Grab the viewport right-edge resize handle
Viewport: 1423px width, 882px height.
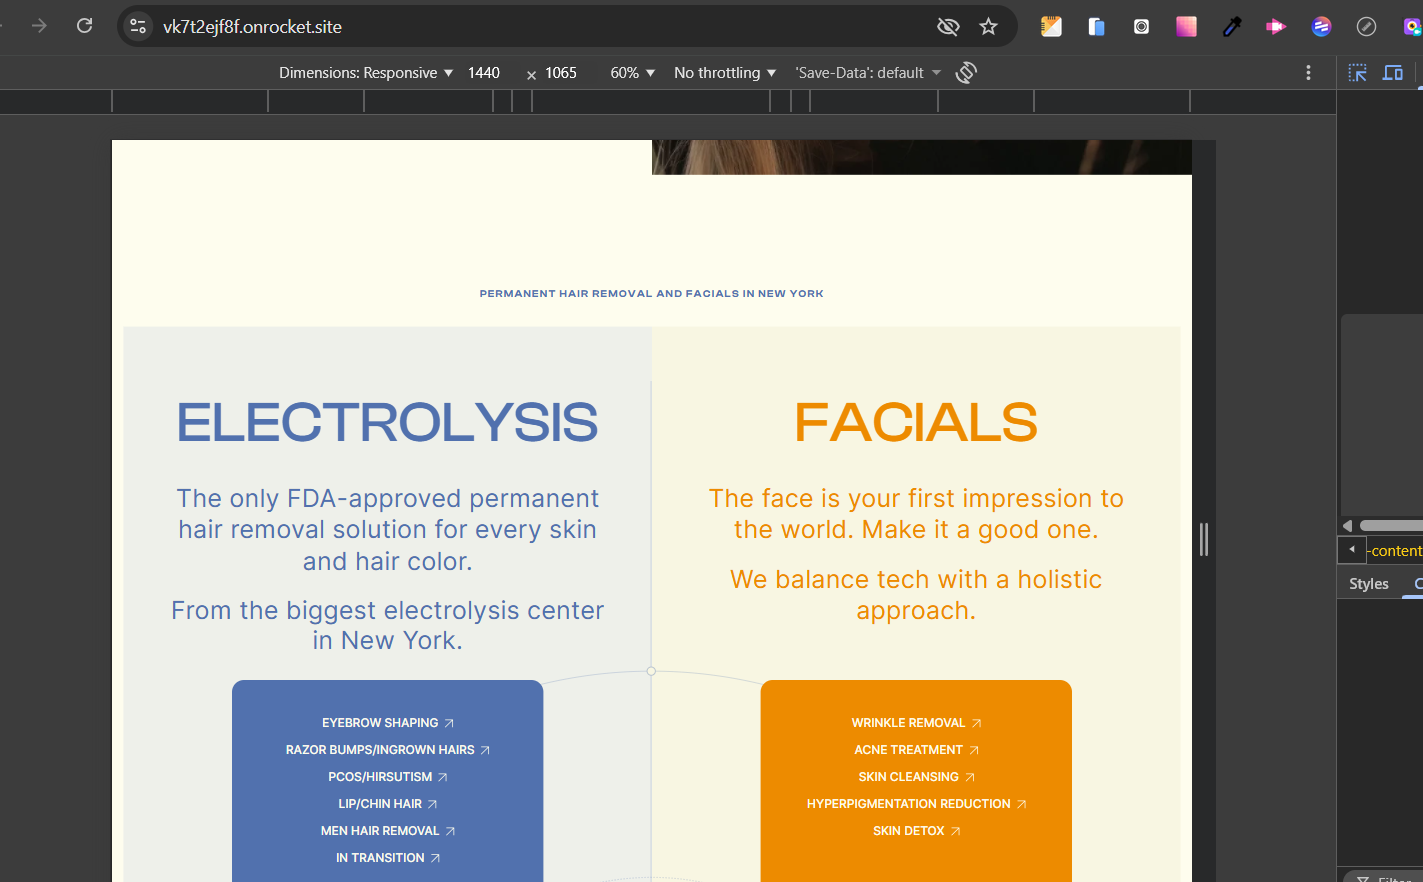coord(1204,540)
